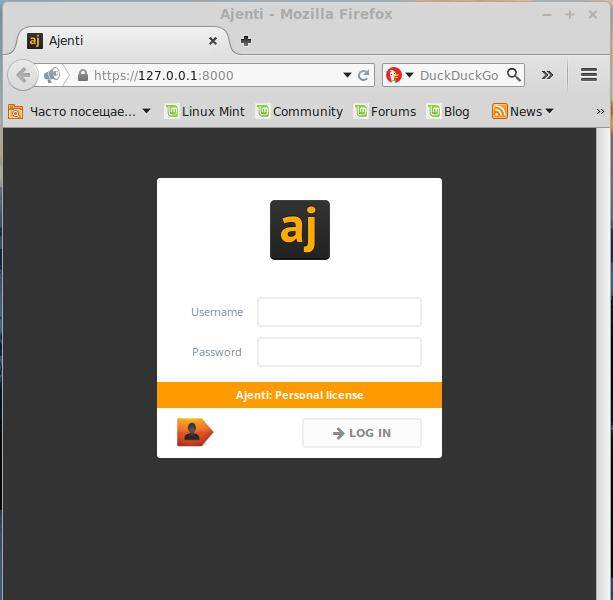Reload the page with the refresh icon
Image resolution: width=613 pixels, height=600 pixels.
tap(364, 75)
